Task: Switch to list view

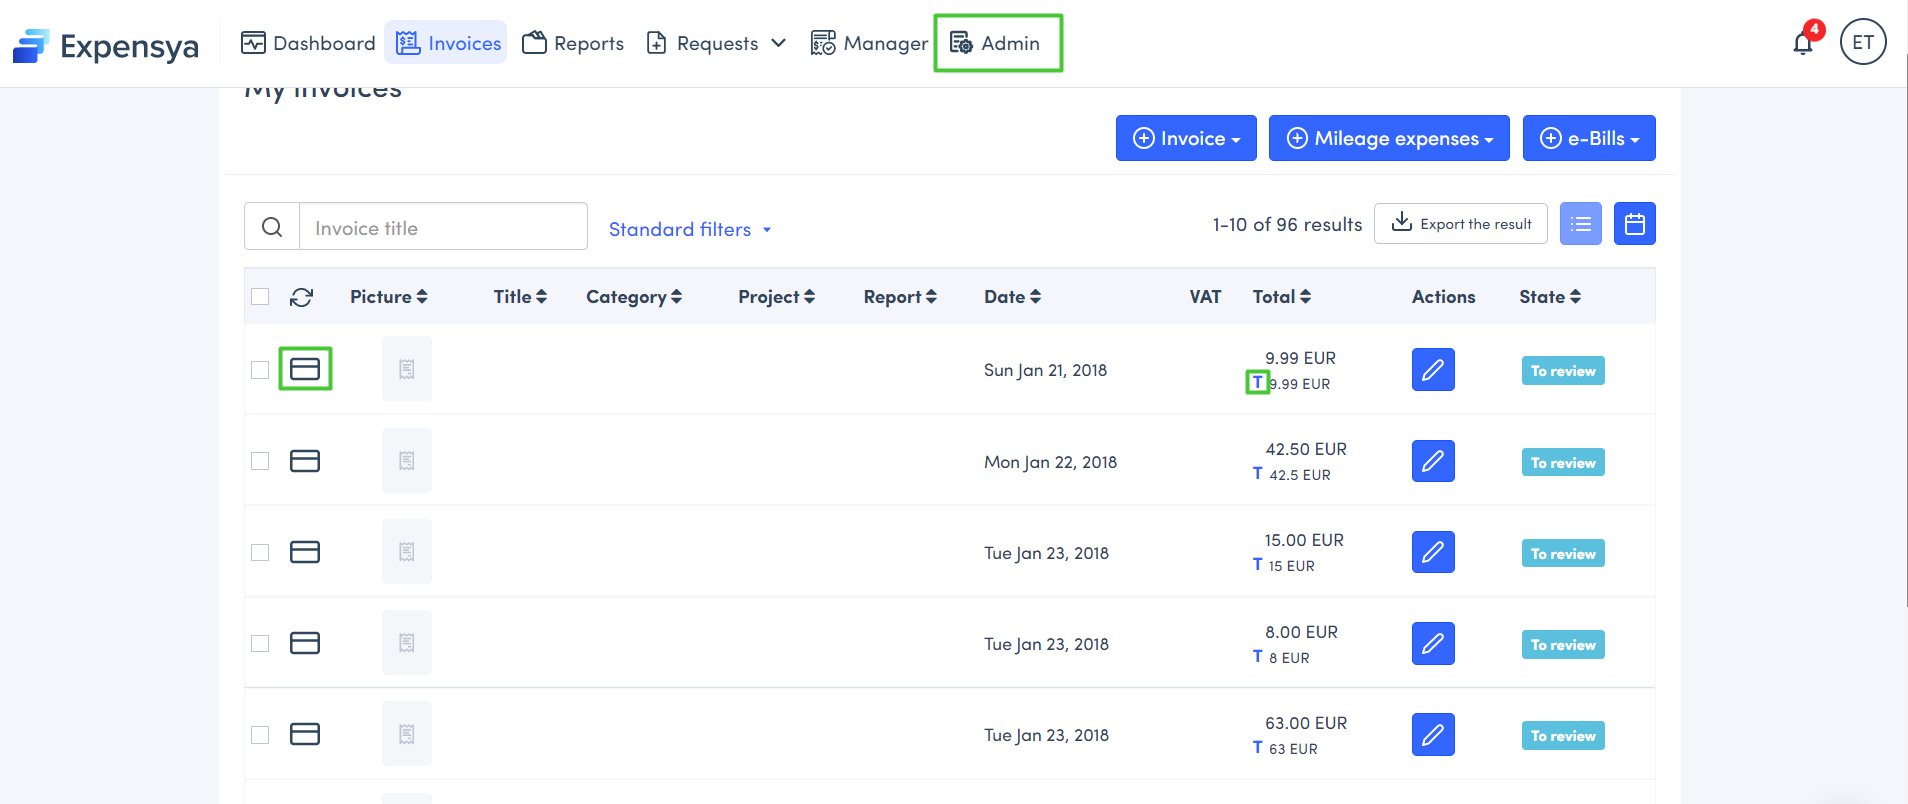Action: (x=1580, y=224)
